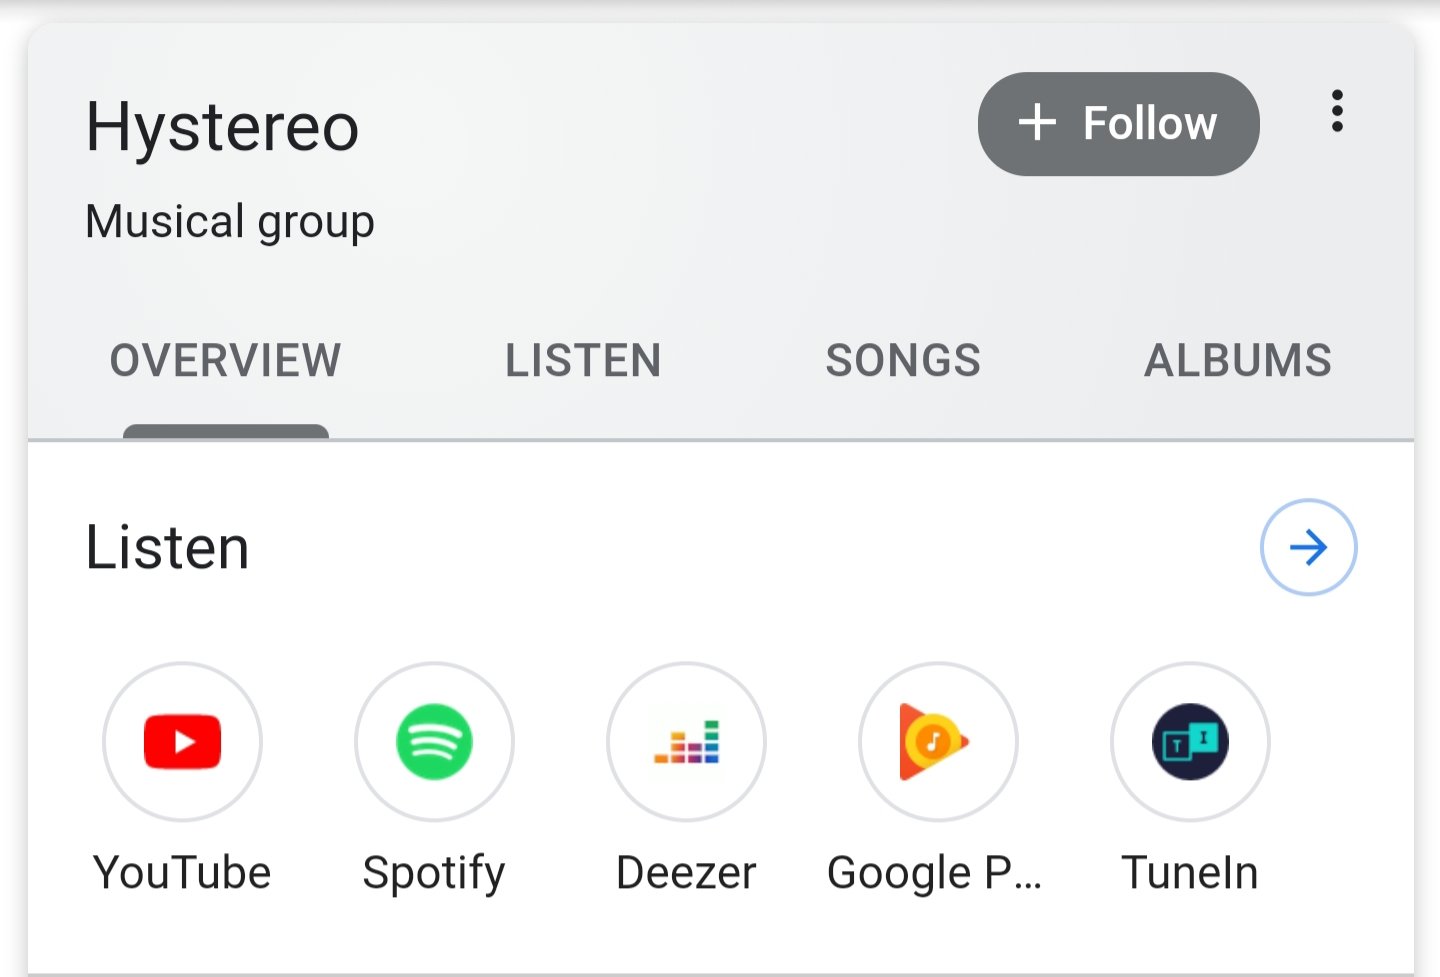Viewport: 1440px width, 977px height.
Task: Switch to the LISTEN tab
Action: tap(583, 361)
